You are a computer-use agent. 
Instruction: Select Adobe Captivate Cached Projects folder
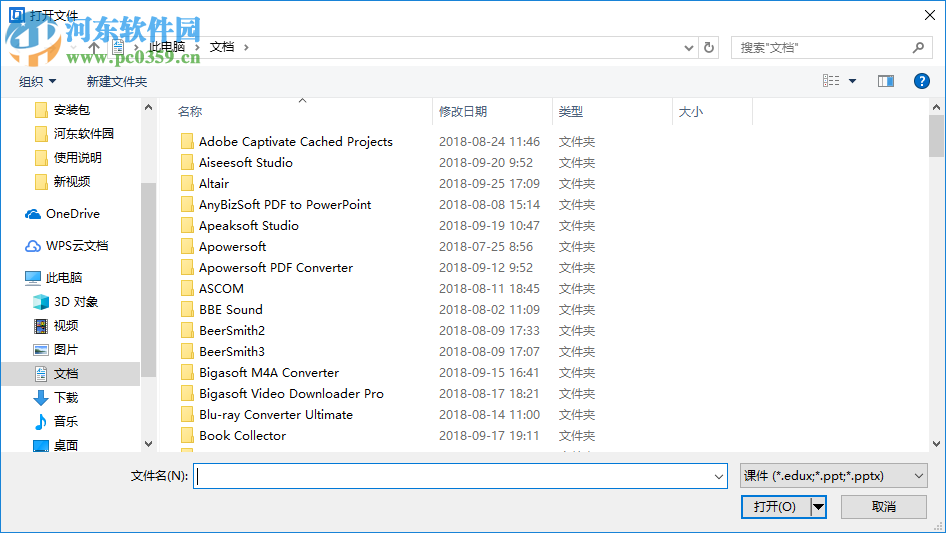pyautogui.click(x=296, y=142)
